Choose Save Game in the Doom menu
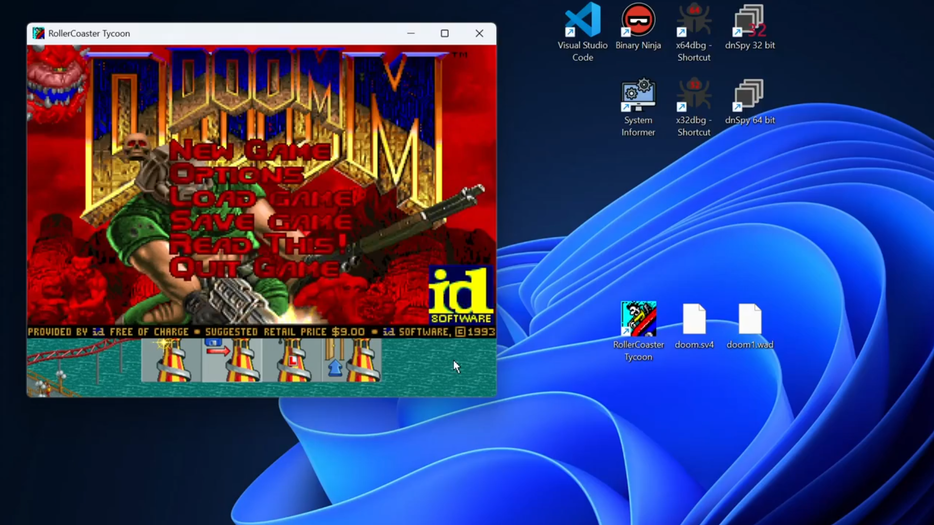The image size is (934, 525). (261, 221)
